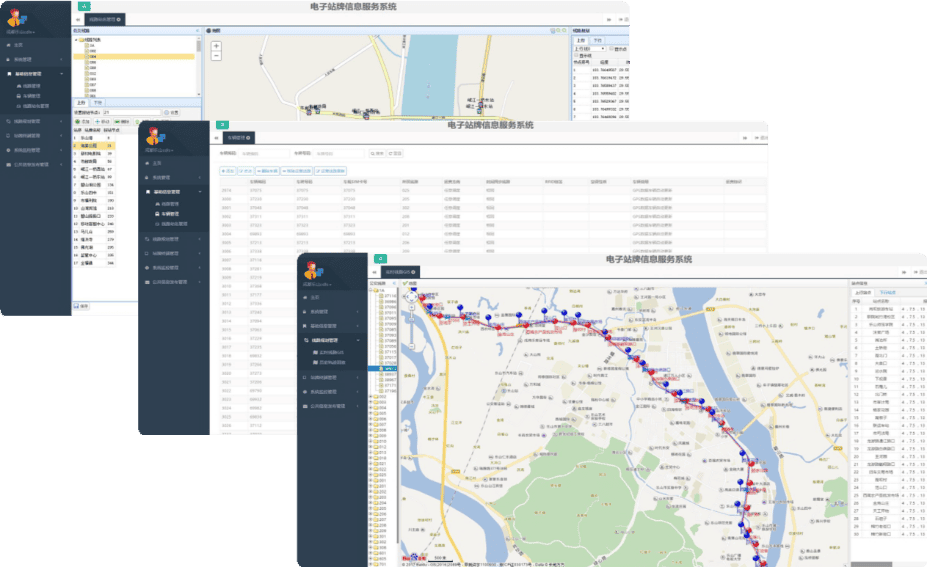Click green sidebar toggle in top window
The width and height of the screenshot is (927, 567).
tap(85, 7)
